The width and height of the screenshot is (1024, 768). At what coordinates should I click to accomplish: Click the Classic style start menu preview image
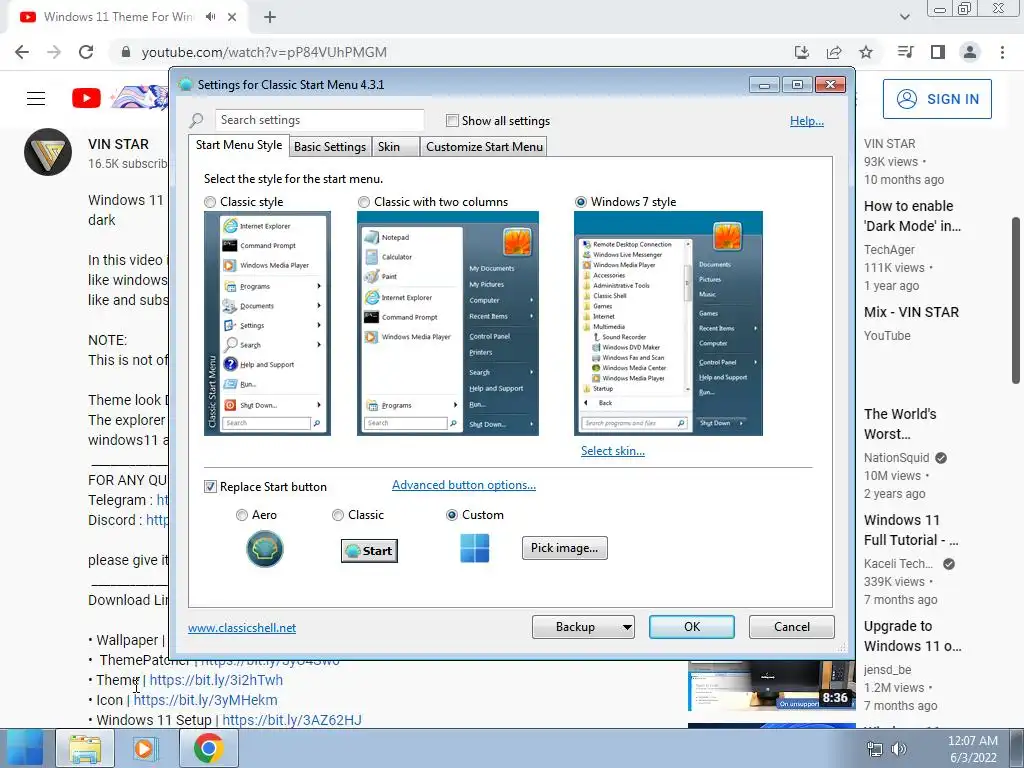click(x=267, y=323)
